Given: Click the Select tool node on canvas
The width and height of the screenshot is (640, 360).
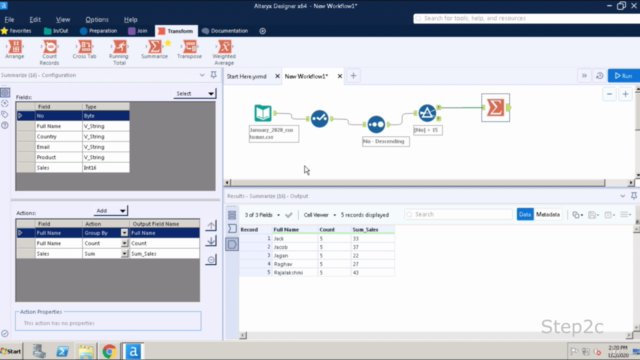Looking at the screenshot, I should [x=319, y=118].
